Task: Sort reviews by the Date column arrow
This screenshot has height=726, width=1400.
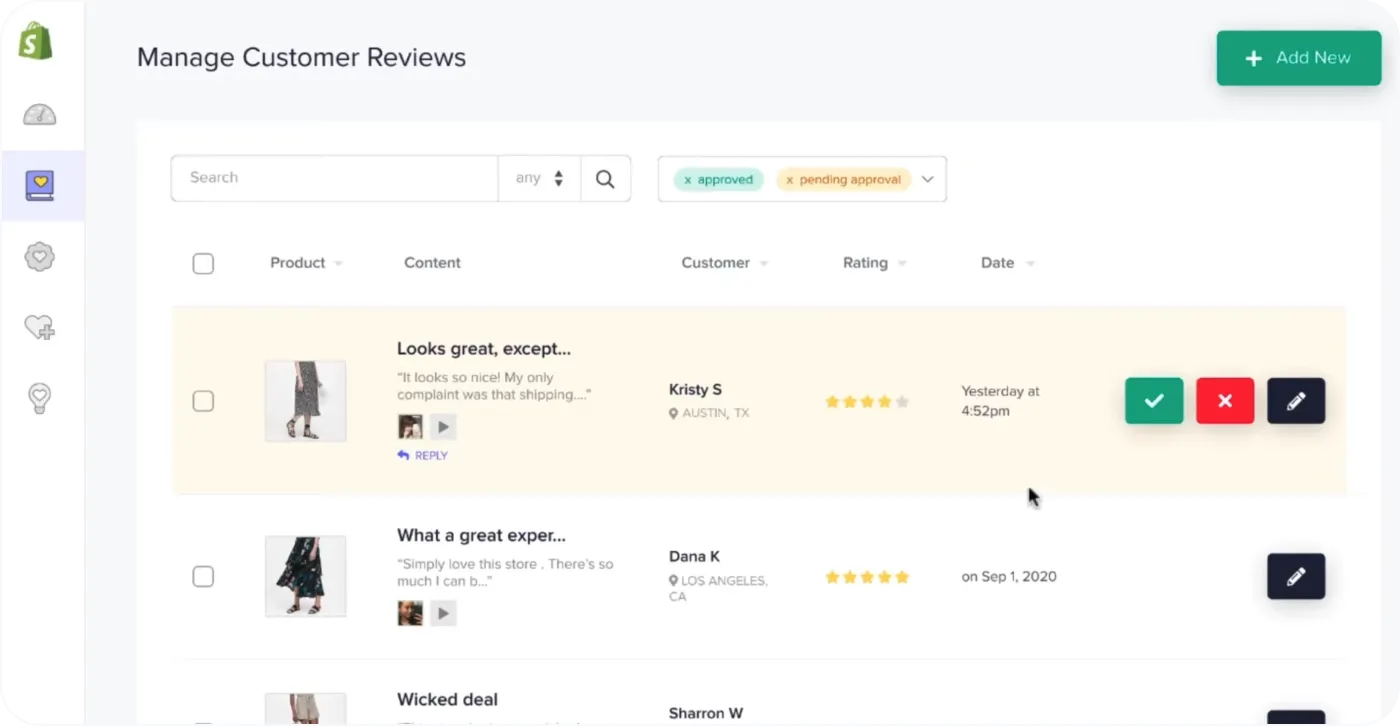Action: click(1031, 263)
